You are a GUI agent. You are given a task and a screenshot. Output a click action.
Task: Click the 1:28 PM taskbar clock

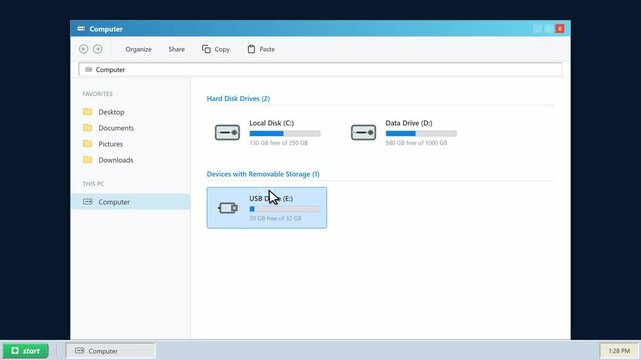[619, 351]
